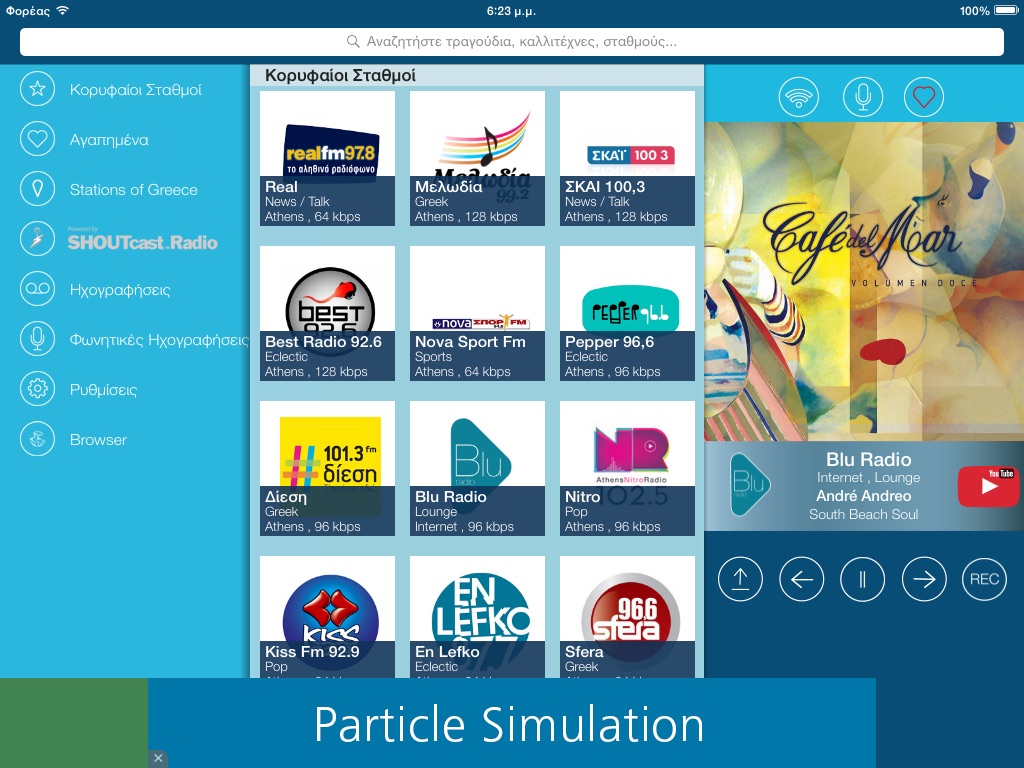This screenshot has width=1024, height=768.
Task: Open the Particle Simulation ad banner
Action: [511, 723]
